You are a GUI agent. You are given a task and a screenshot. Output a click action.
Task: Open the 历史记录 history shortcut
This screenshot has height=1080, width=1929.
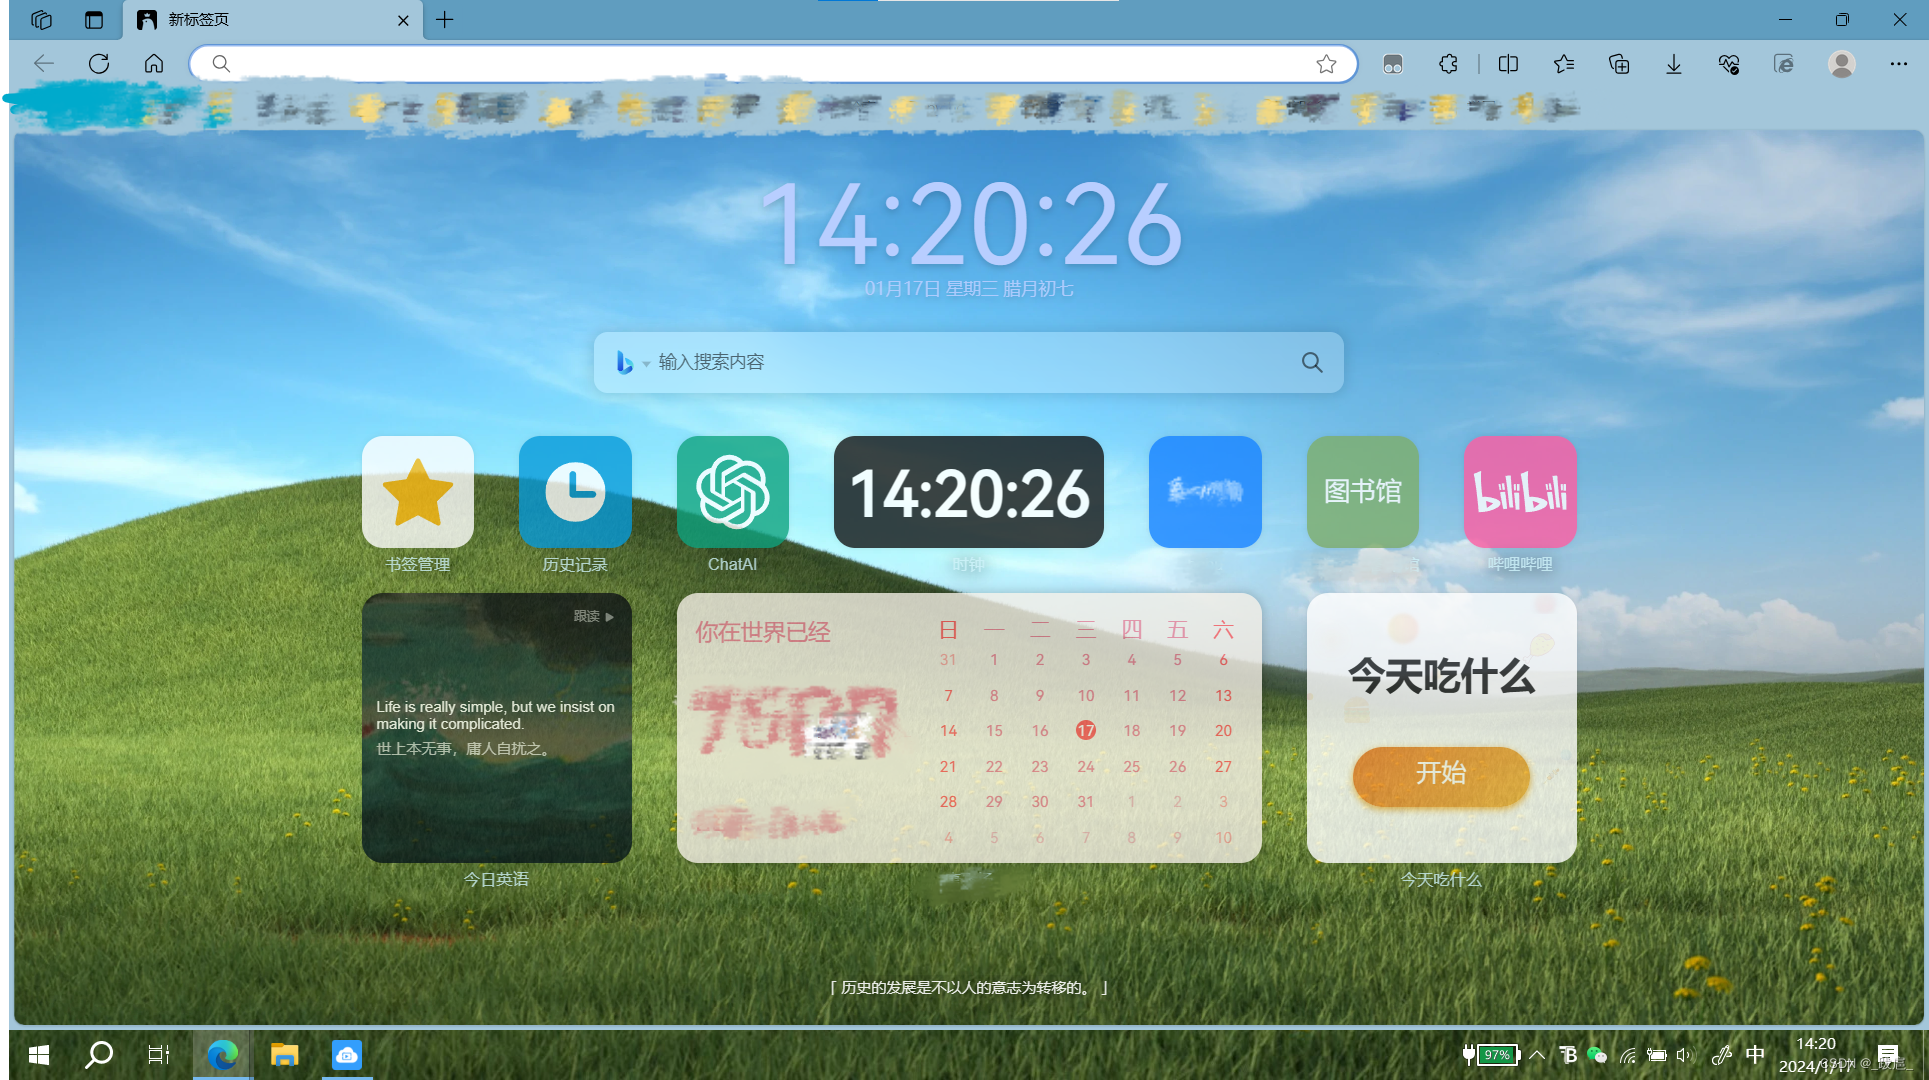click(574, 491)
